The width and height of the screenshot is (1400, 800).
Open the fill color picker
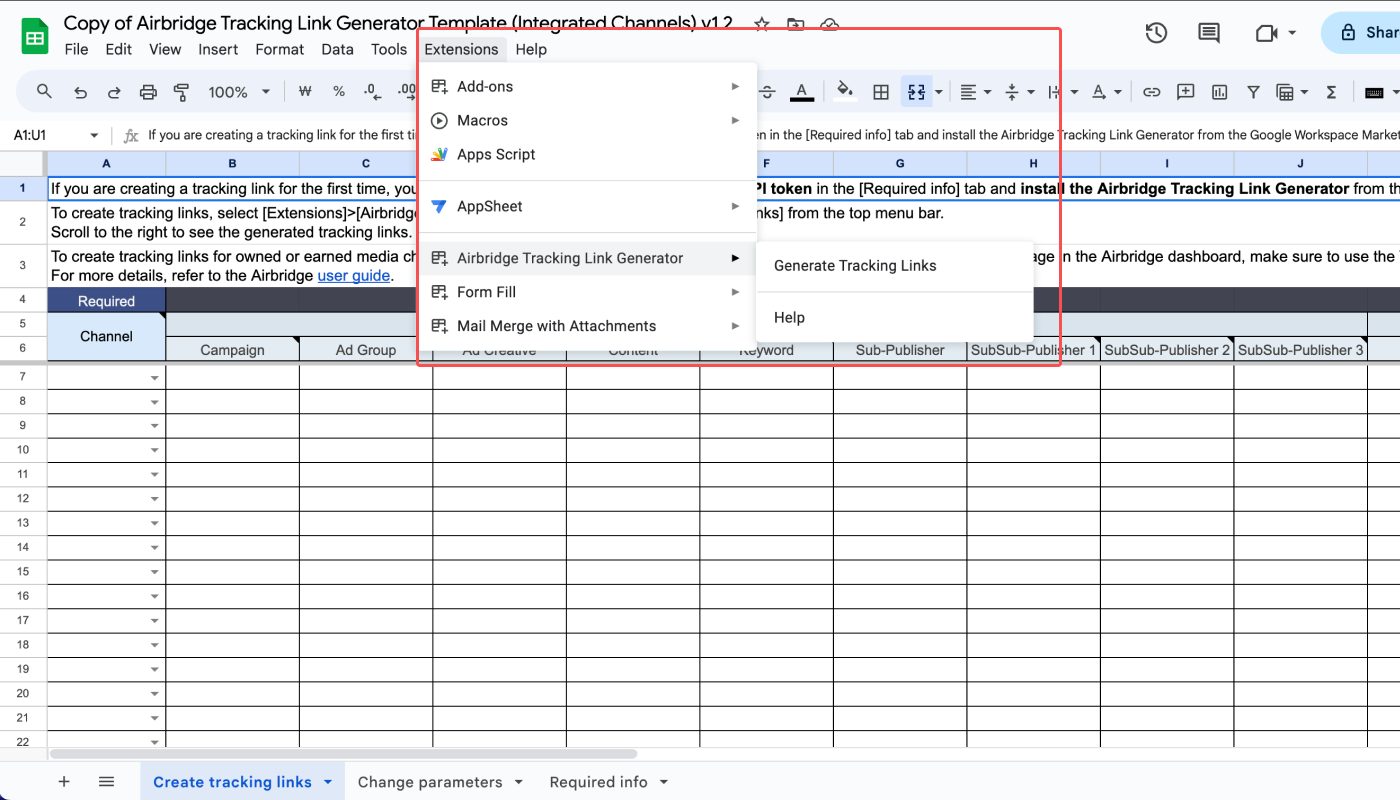pos(845,92)
